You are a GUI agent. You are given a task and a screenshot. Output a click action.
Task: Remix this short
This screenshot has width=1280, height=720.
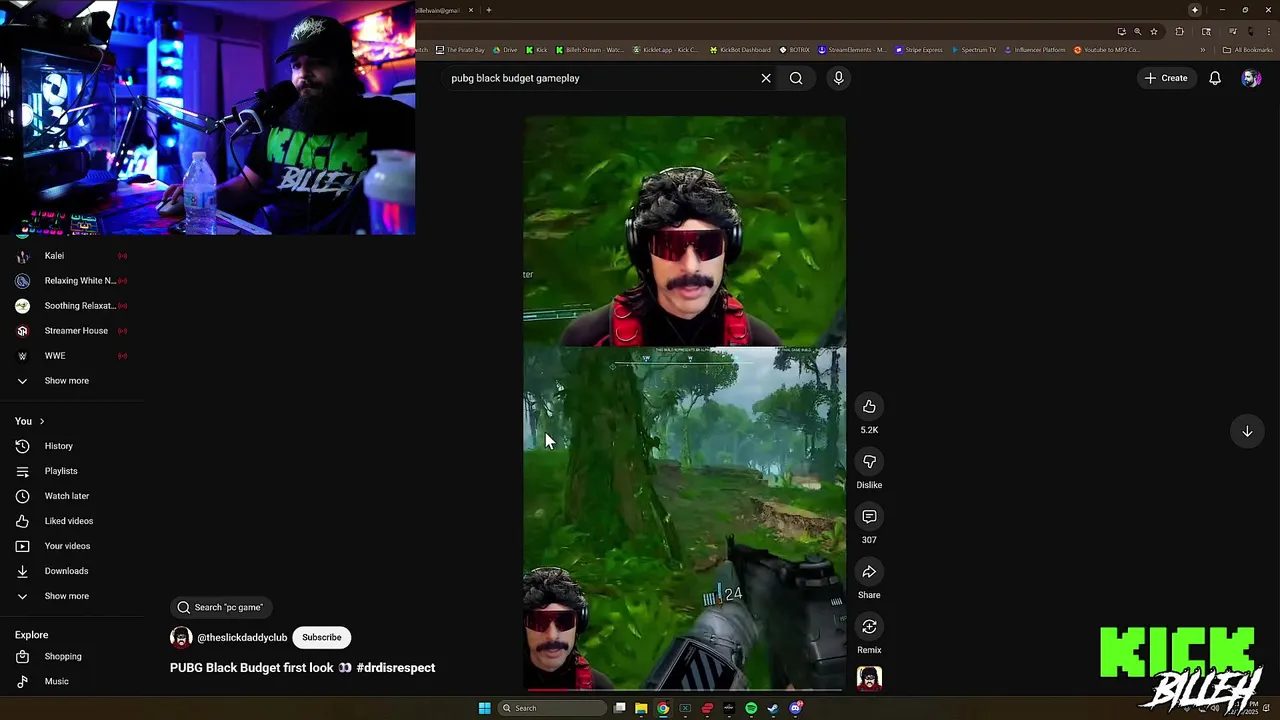tap(869, 626)
